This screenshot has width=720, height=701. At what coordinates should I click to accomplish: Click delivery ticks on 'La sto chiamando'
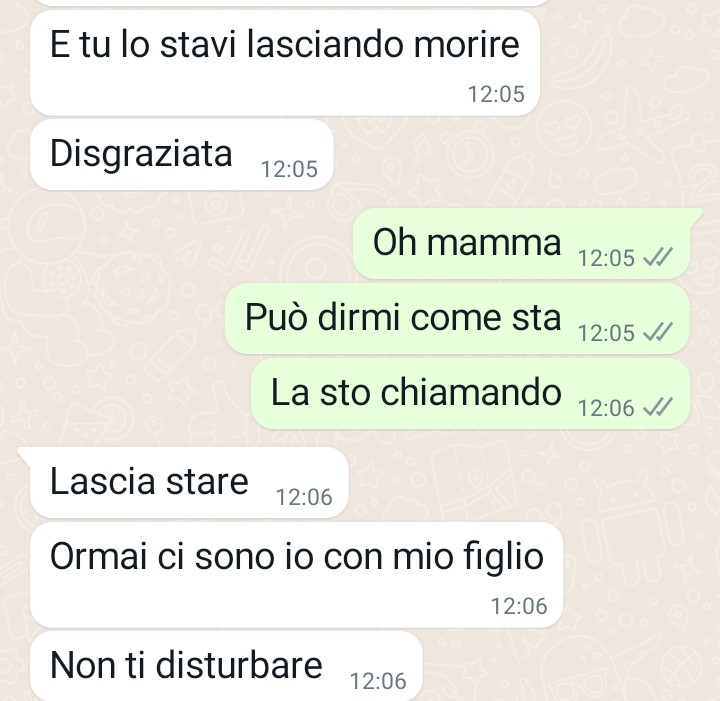pos(658,408)
